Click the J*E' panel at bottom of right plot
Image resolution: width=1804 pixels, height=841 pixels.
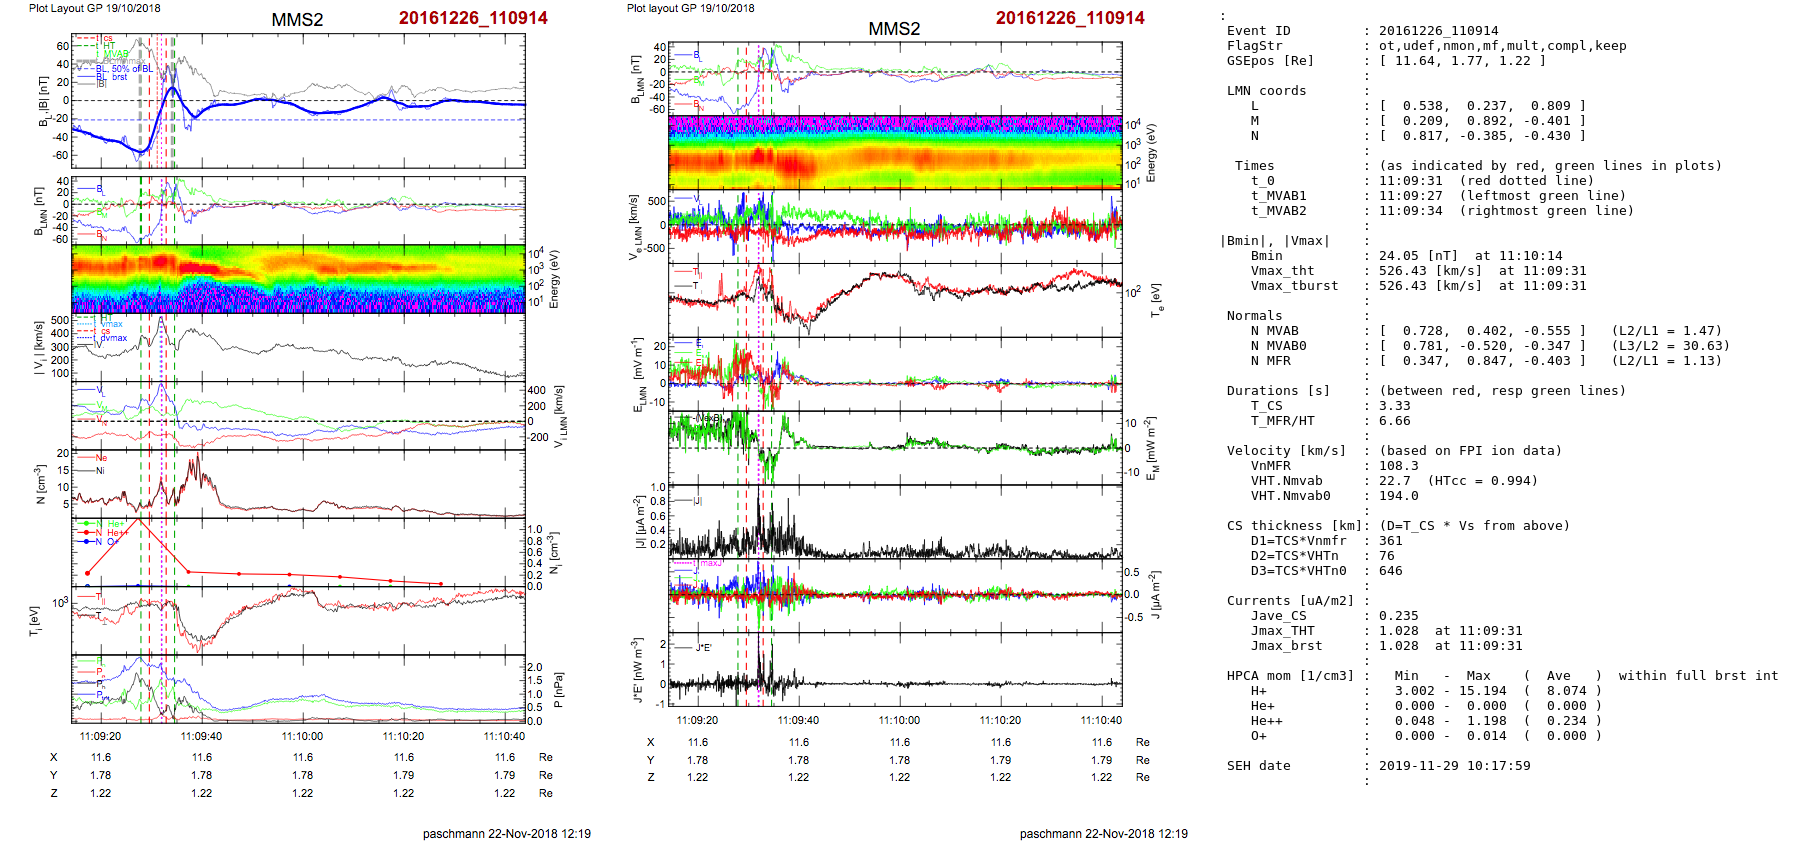(895, 670)
